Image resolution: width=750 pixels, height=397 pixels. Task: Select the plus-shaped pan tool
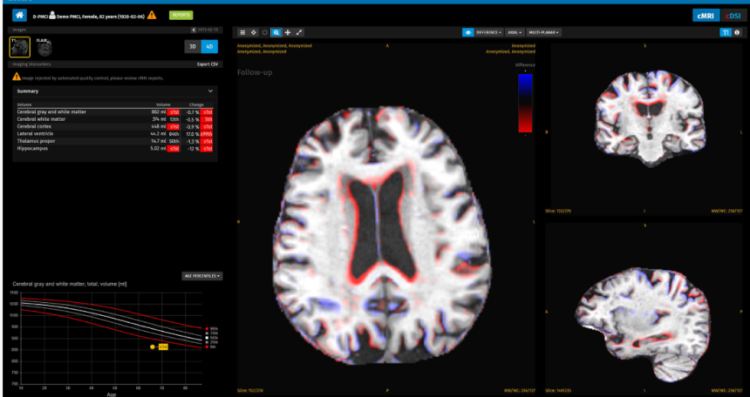point(287,33)
